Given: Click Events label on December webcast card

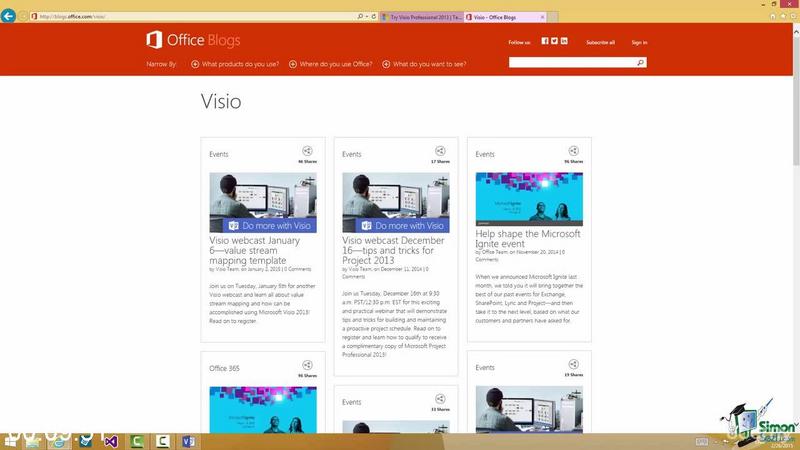Looking at the screenshot, I should coord(352,154).
